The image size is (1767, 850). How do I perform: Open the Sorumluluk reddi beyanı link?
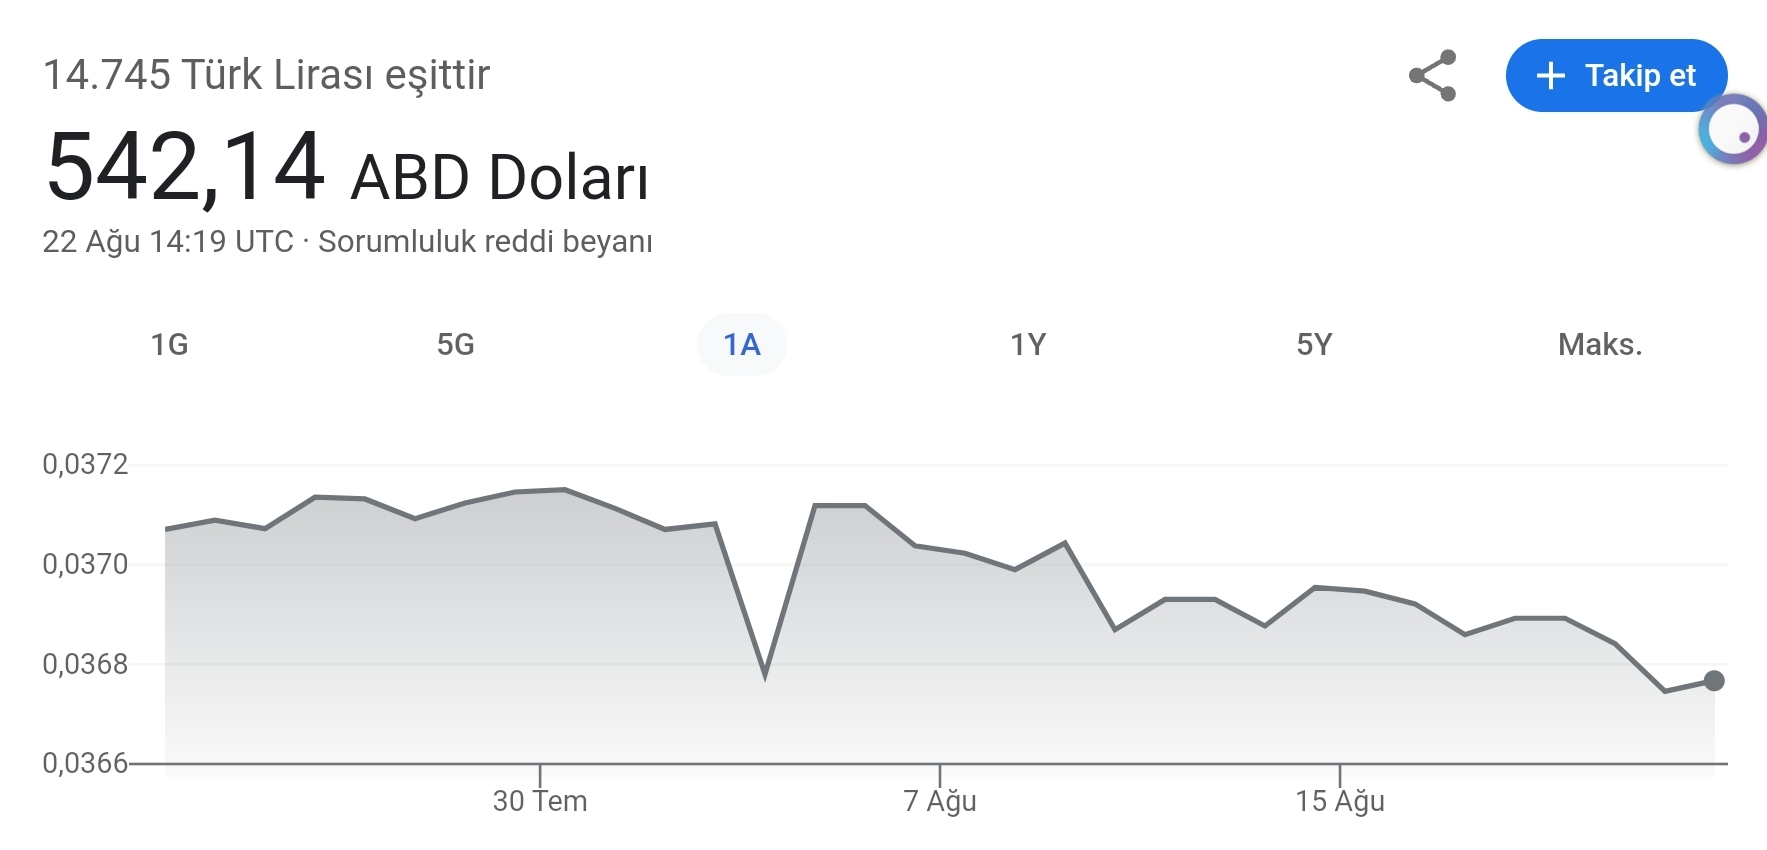coord(485,242)
